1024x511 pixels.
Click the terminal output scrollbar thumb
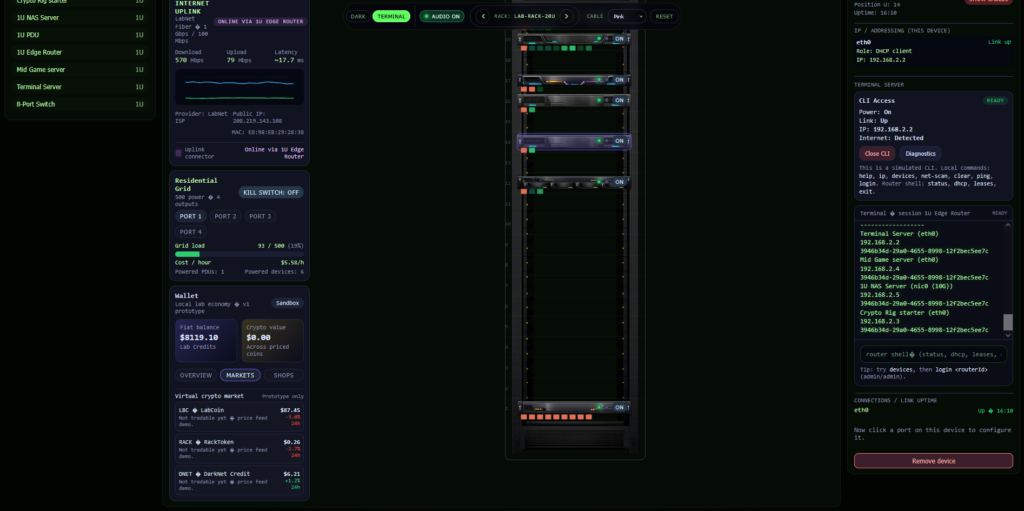coord(1007,322)
